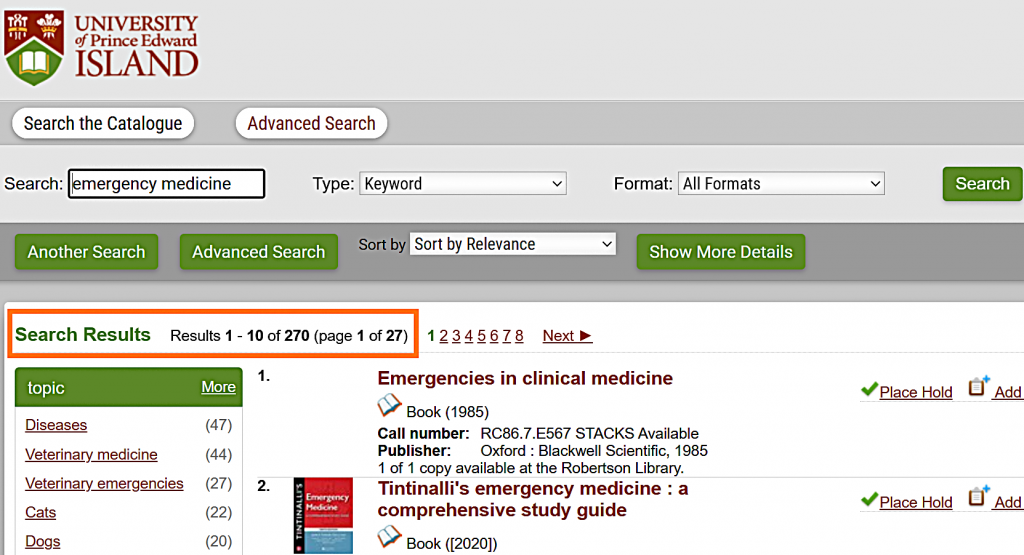Image resolution: width=1024 pixels, height=555 pixels.
Task: Click the book icon under Tintinalli's emergency medicine
Action: [x=389, y=539]
